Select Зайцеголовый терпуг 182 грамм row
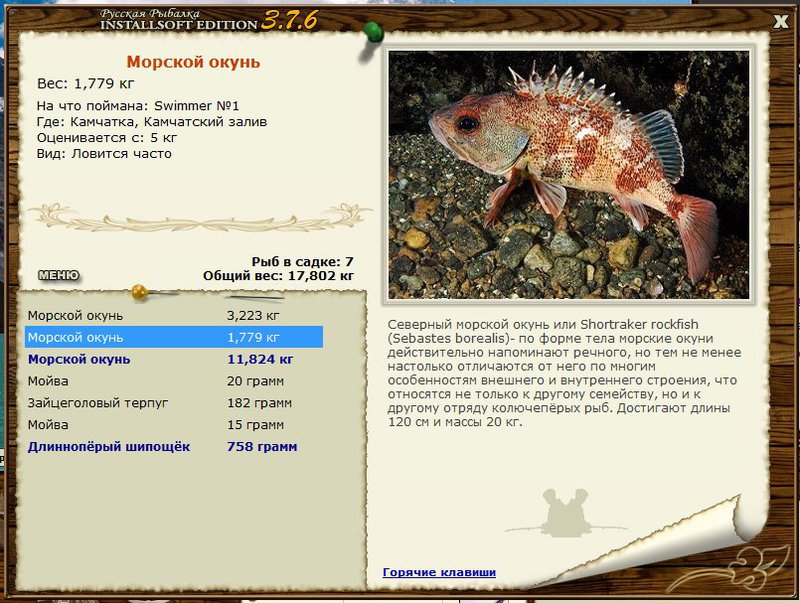800x603 pixels. [174, 403]
